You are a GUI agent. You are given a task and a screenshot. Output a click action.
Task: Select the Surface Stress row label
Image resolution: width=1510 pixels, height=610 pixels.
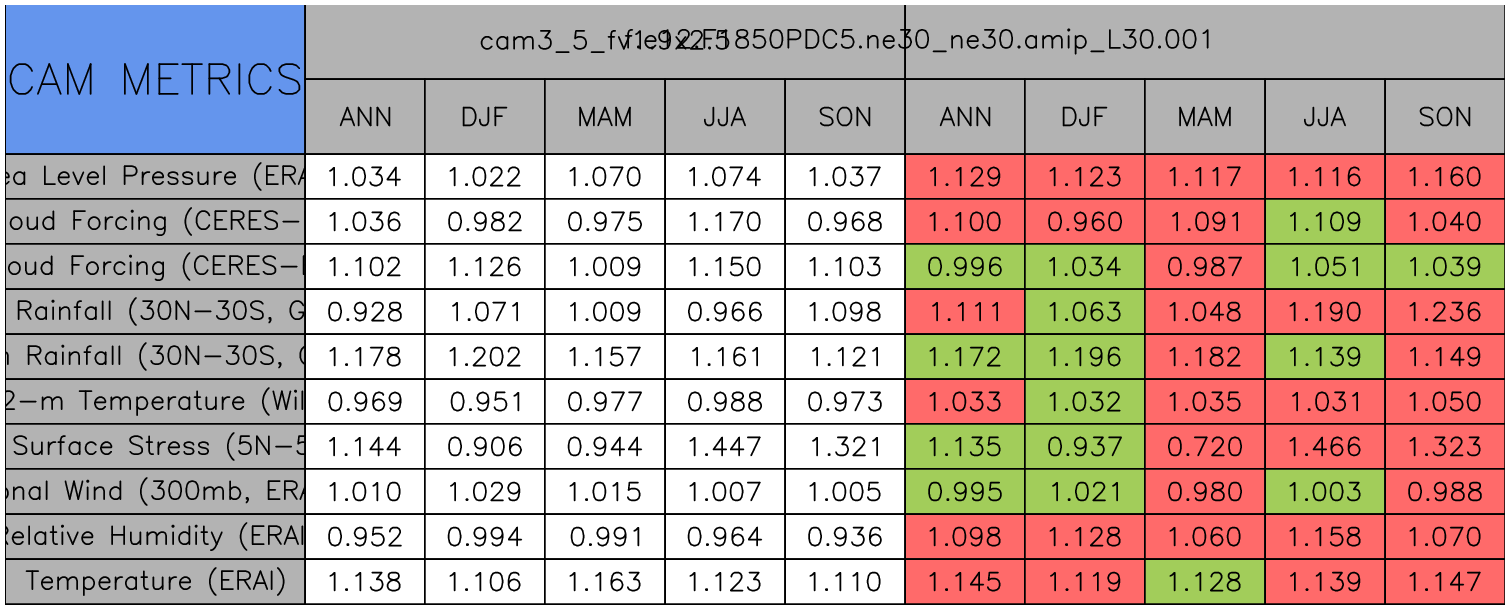155,447
